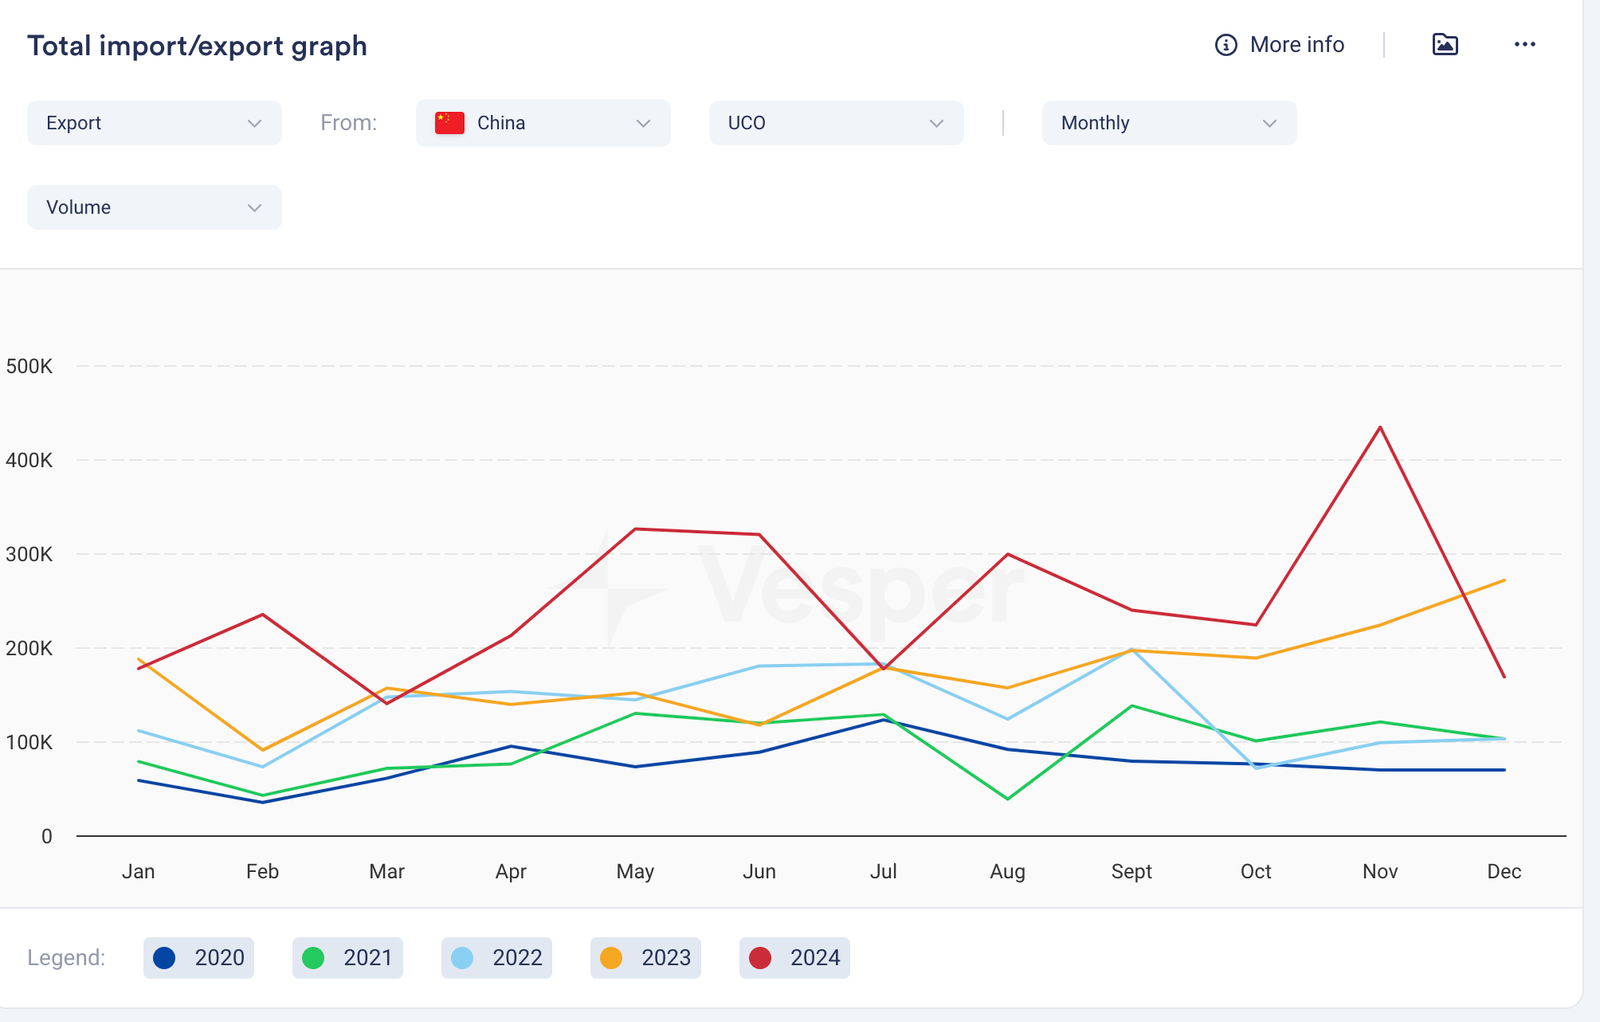Click the 2024 November peak point
Image resolution: width=1600 pixels, height=1022 pixels.
pyautogui.click(x=1380, y=428)
